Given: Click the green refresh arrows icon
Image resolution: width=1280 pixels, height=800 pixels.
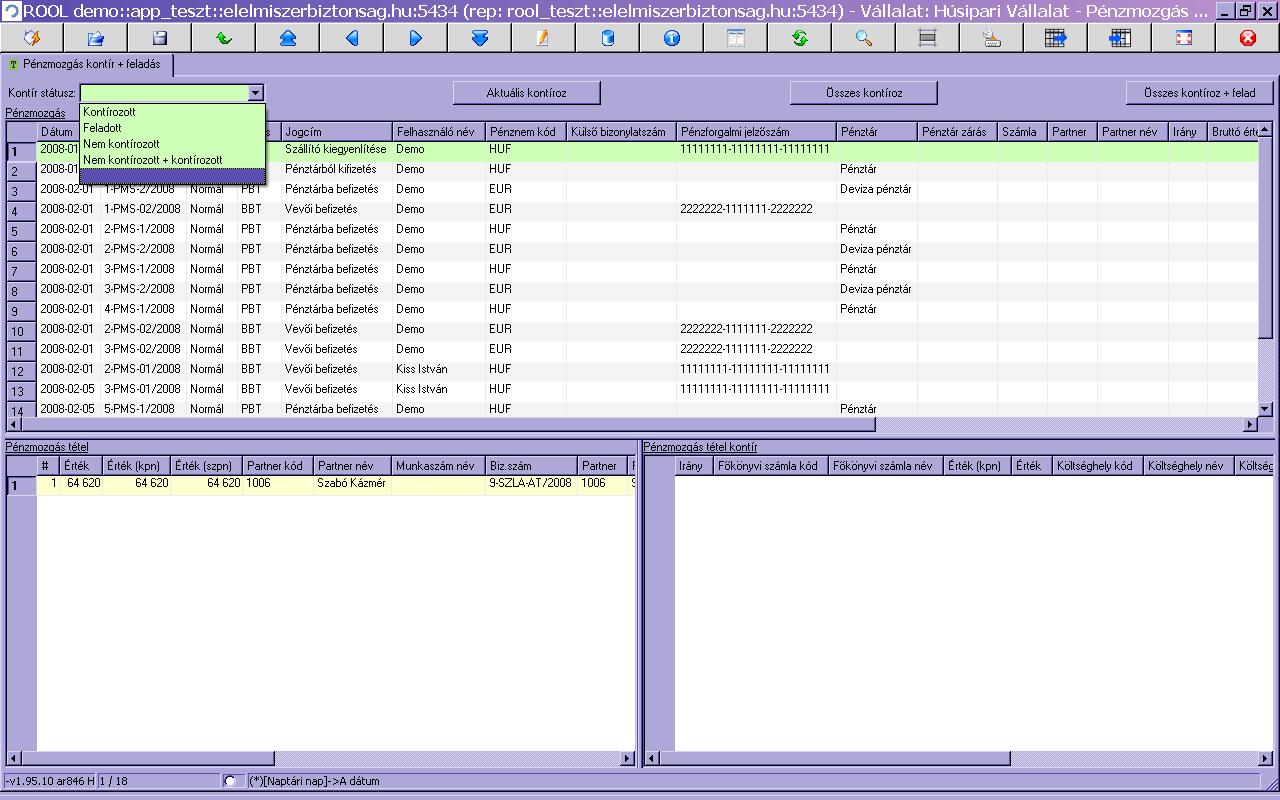Looking at the screenshot, I should [799, 38].
